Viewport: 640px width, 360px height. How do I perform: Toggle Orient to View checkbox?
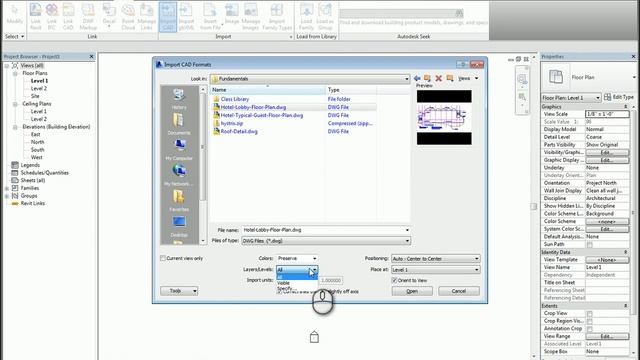point(394,280)
